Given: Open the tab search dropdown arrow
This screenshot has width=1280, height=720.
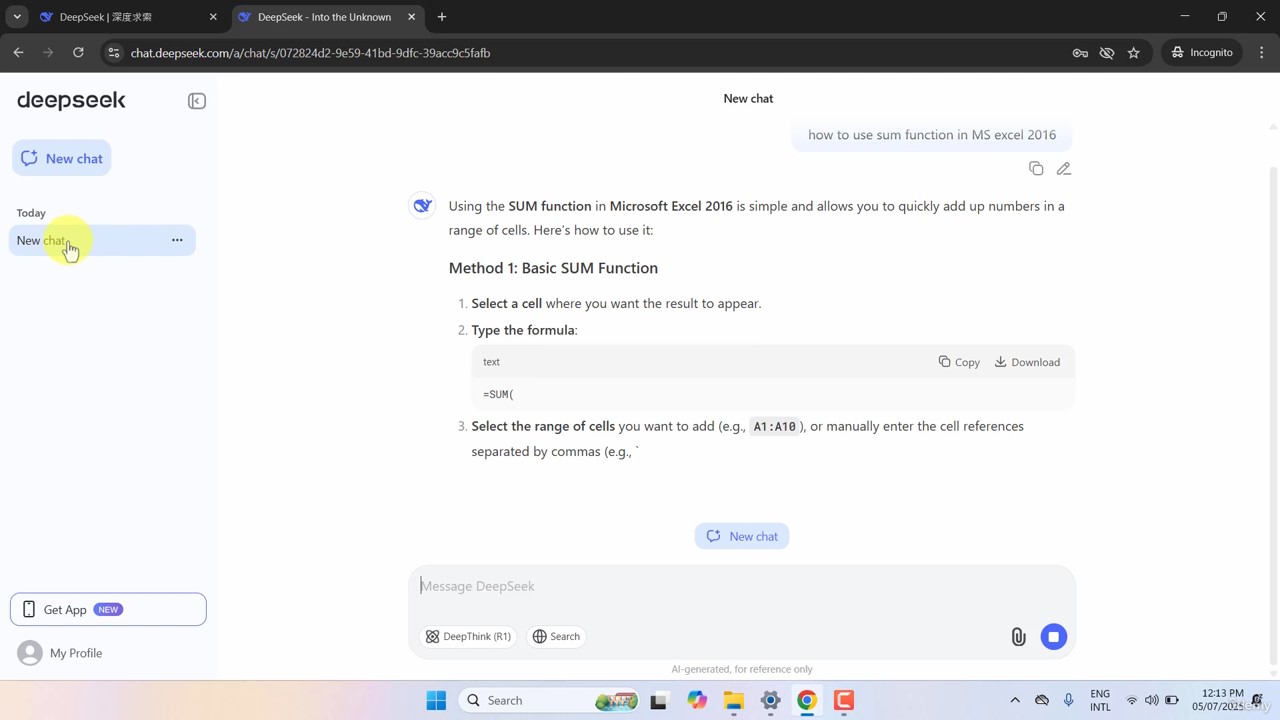Looking at the screenshot, I should point(17,17).
